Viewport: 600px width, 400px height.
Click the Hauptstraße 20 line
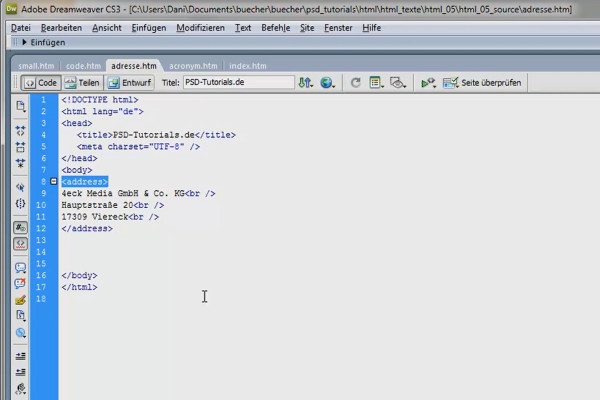pos(112,205)
